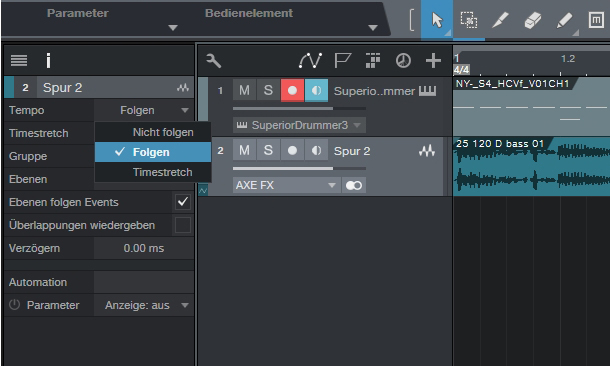Toggle the Inspector 'i' icon
The height and width of the screenshot is (366, 610).
48,60
